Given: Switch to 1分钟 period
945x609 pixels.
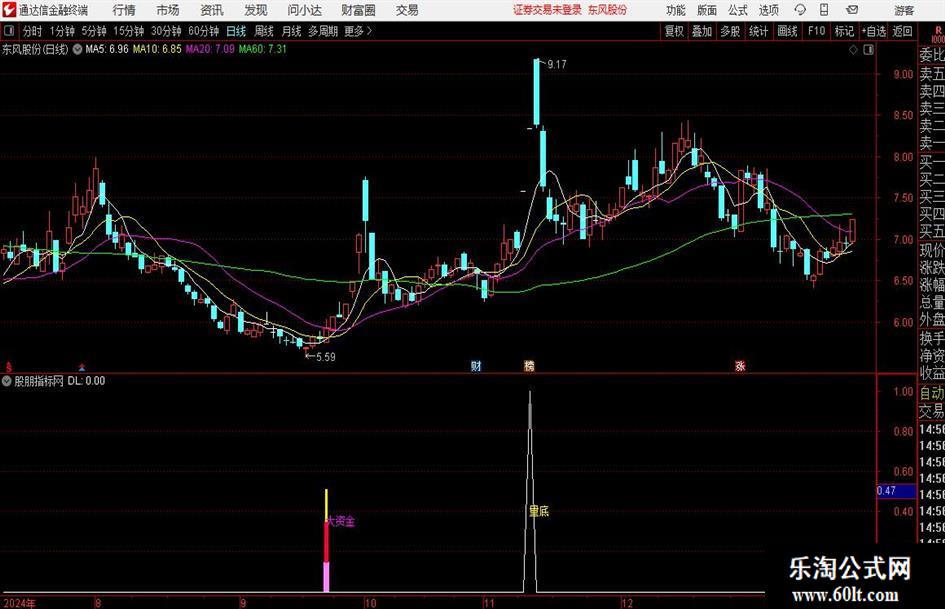Looking at the screenshot, I should tap(61, 31).
